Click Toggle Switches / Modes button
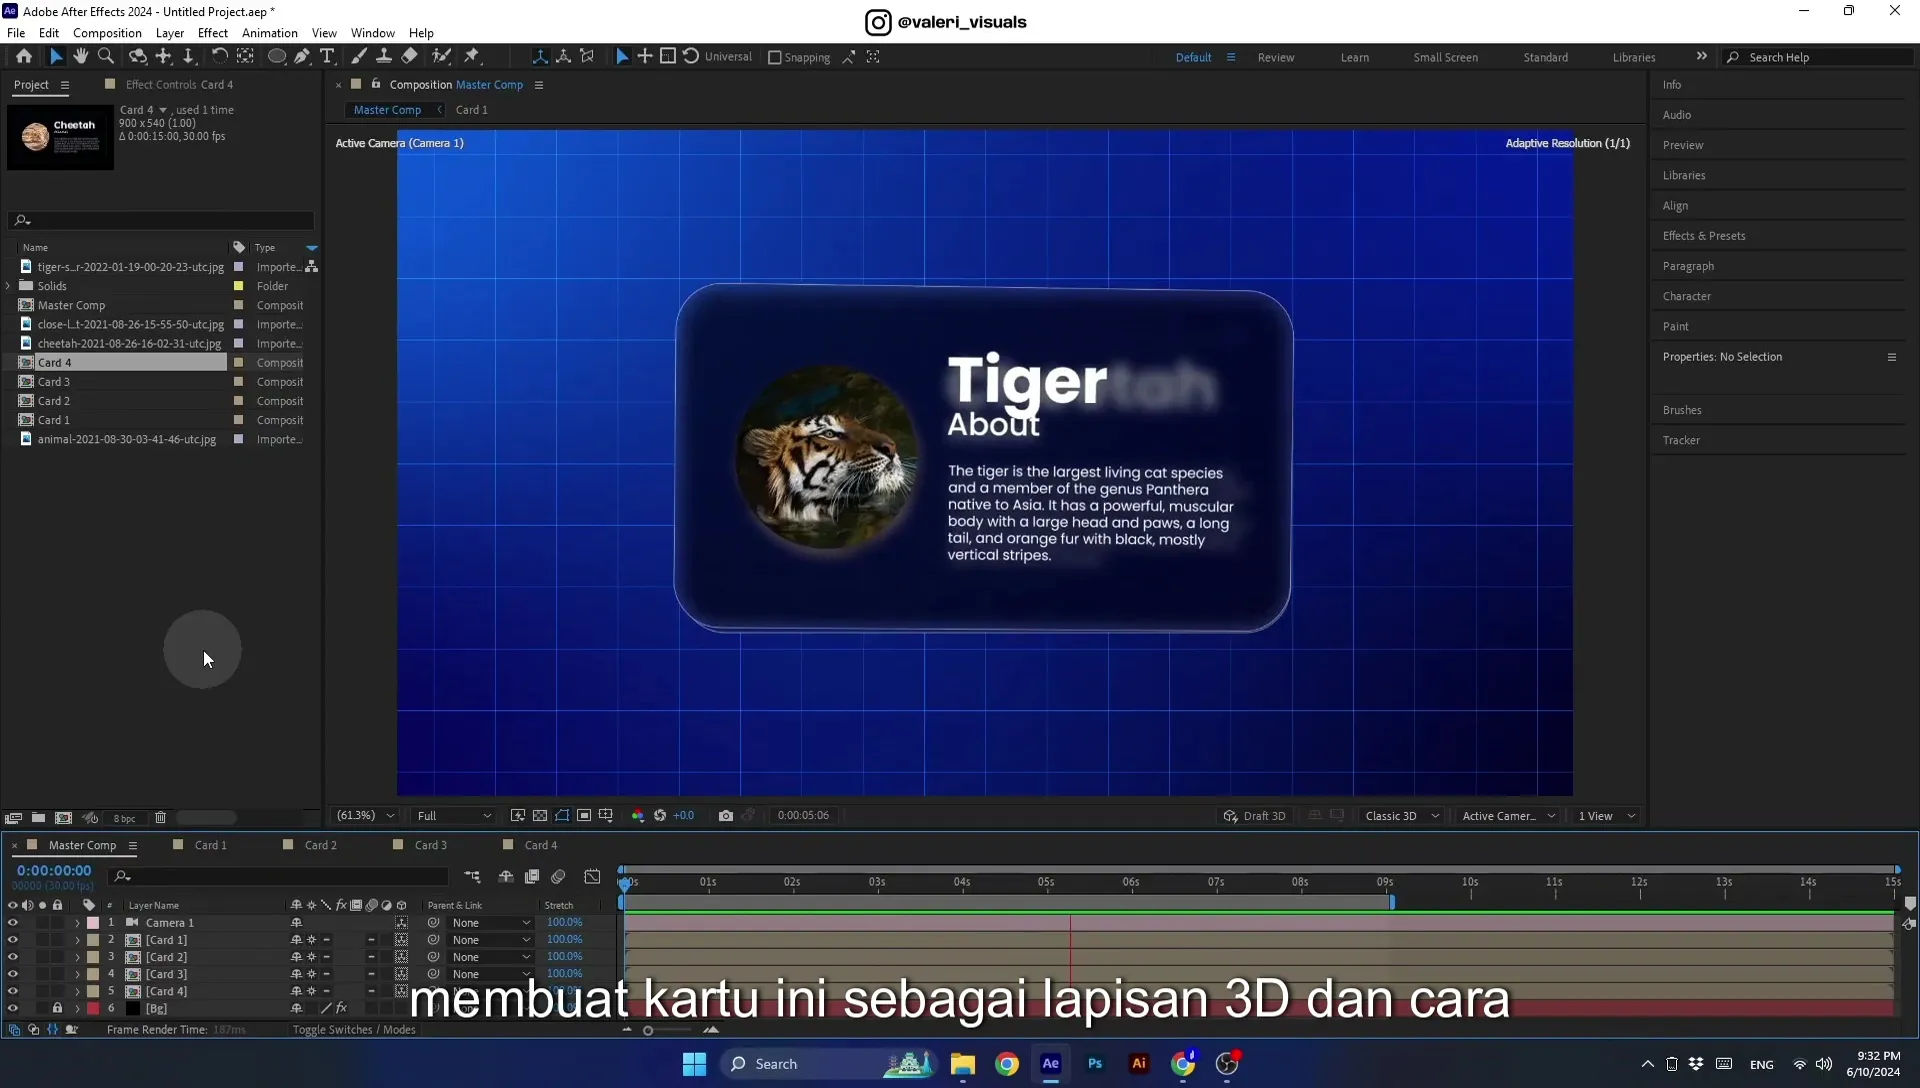 click(354, 1030)
